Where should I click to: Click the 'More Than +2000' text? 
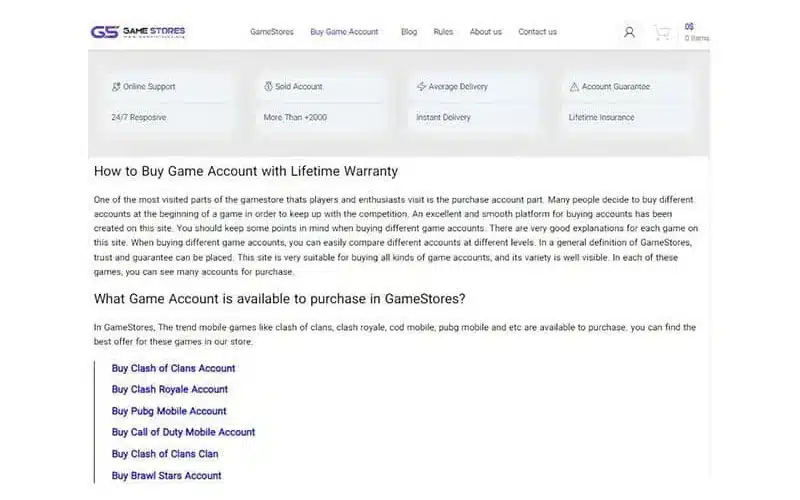[295, 117]
